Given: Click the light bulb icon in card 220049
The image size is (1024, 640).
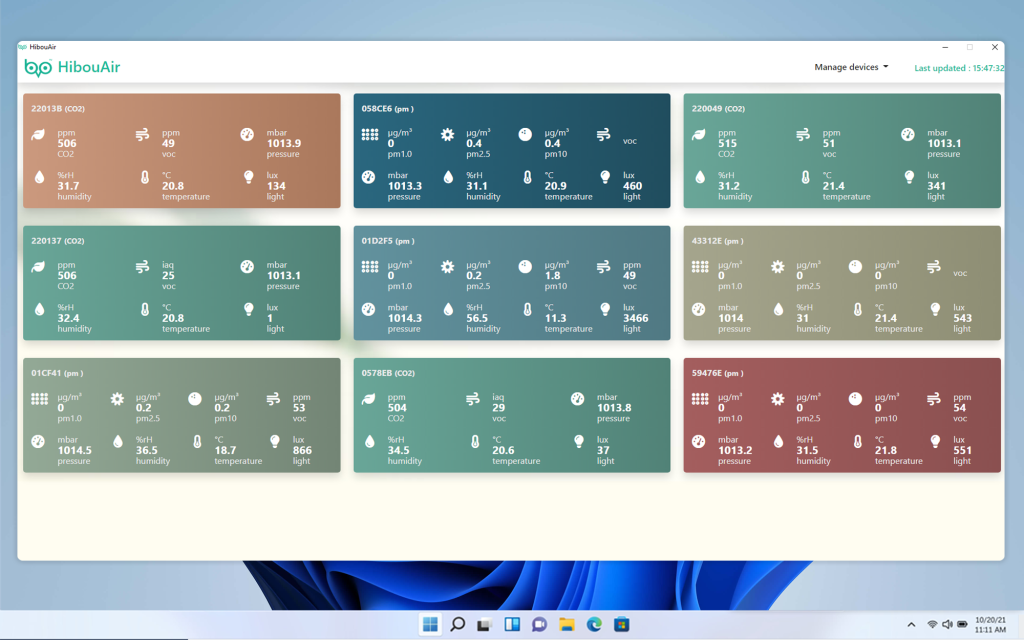Looking at the screenshot, I should coord(909,177).
